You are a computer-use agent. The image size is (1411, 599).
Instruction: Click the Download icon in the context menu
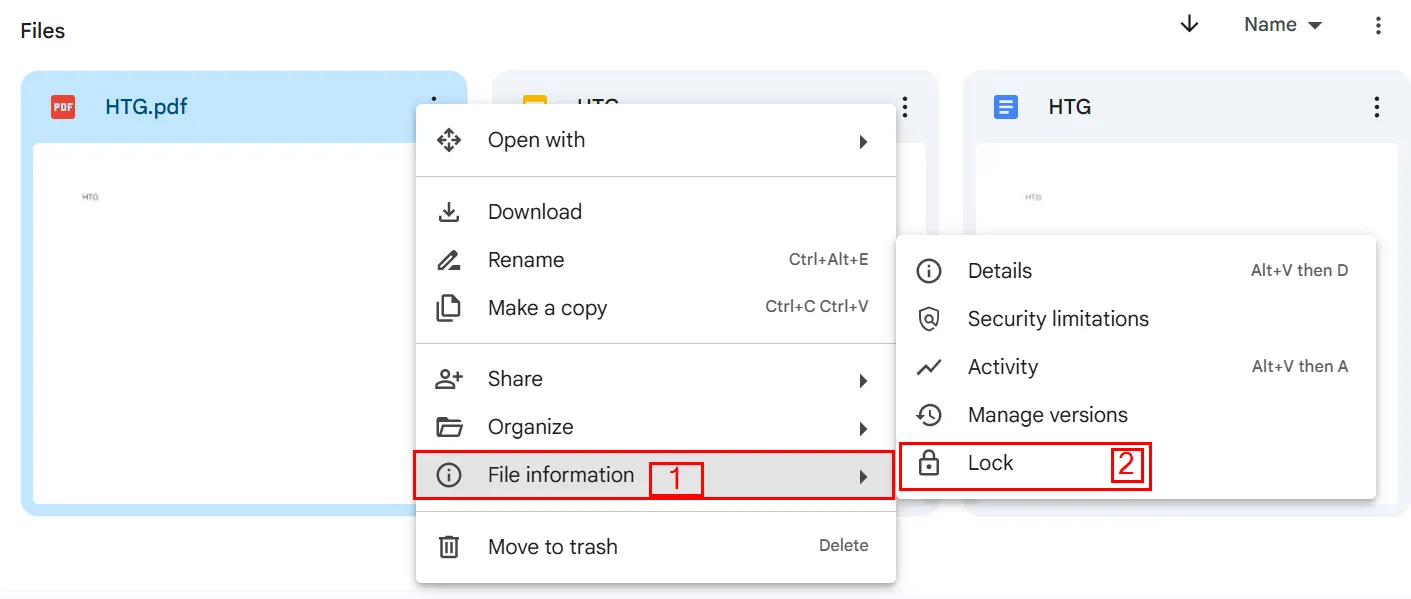(x=449, y=211)
